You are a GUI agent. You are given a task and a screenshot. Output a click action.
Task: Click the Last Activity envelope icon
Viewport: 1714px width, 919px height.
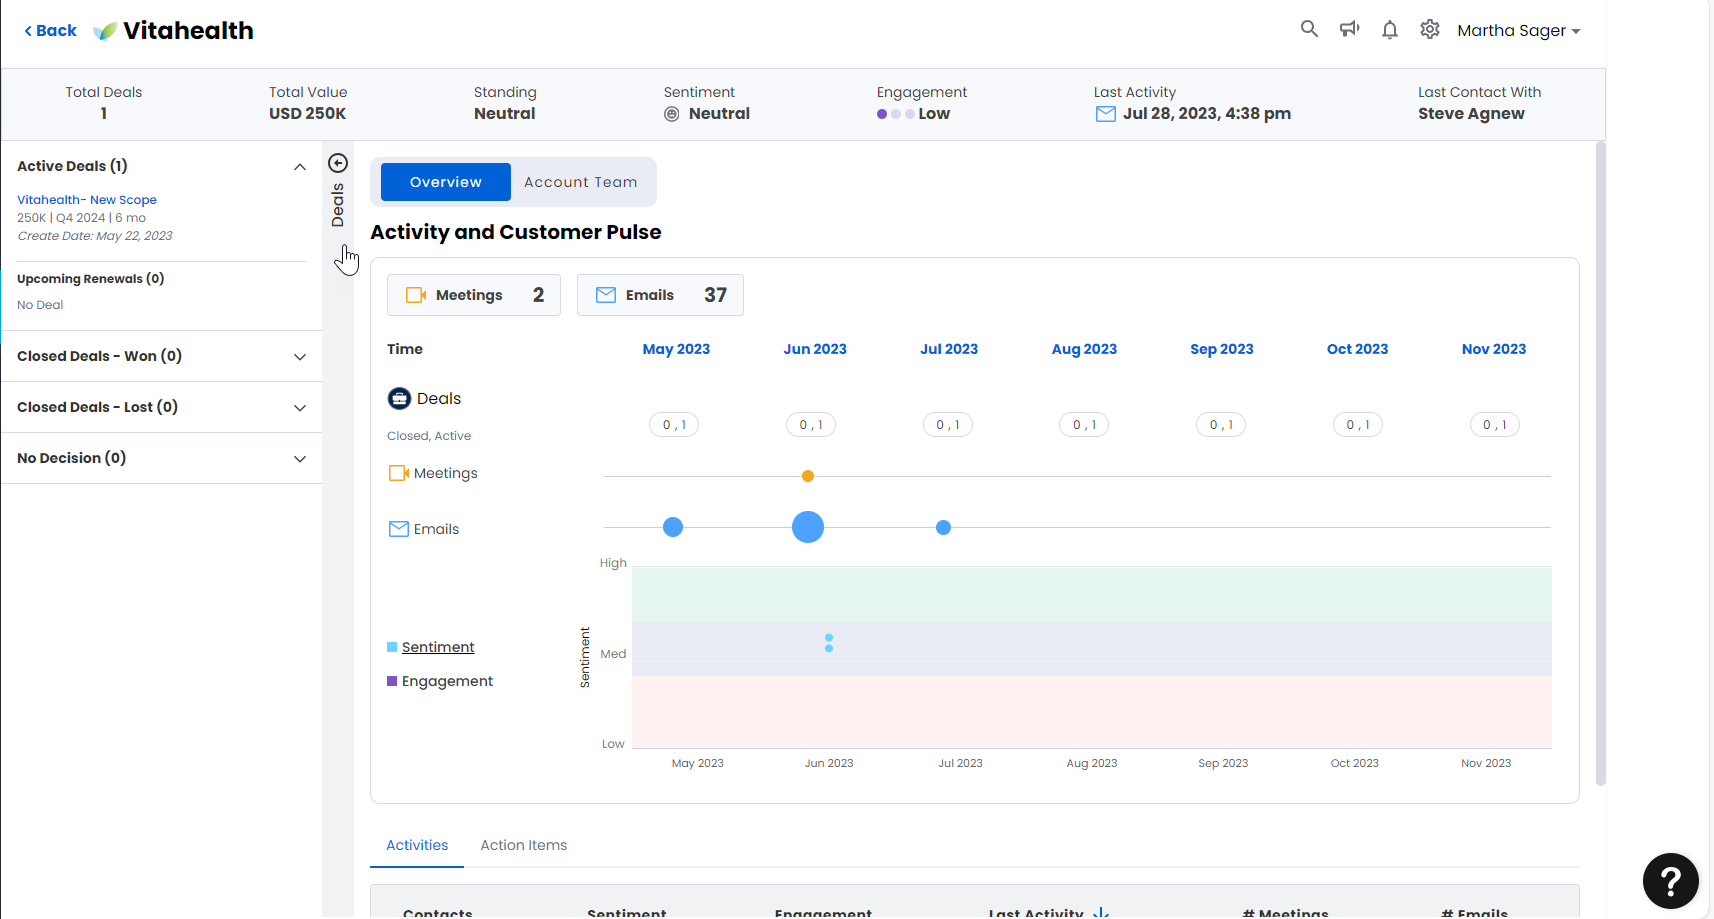point(1106,114)
